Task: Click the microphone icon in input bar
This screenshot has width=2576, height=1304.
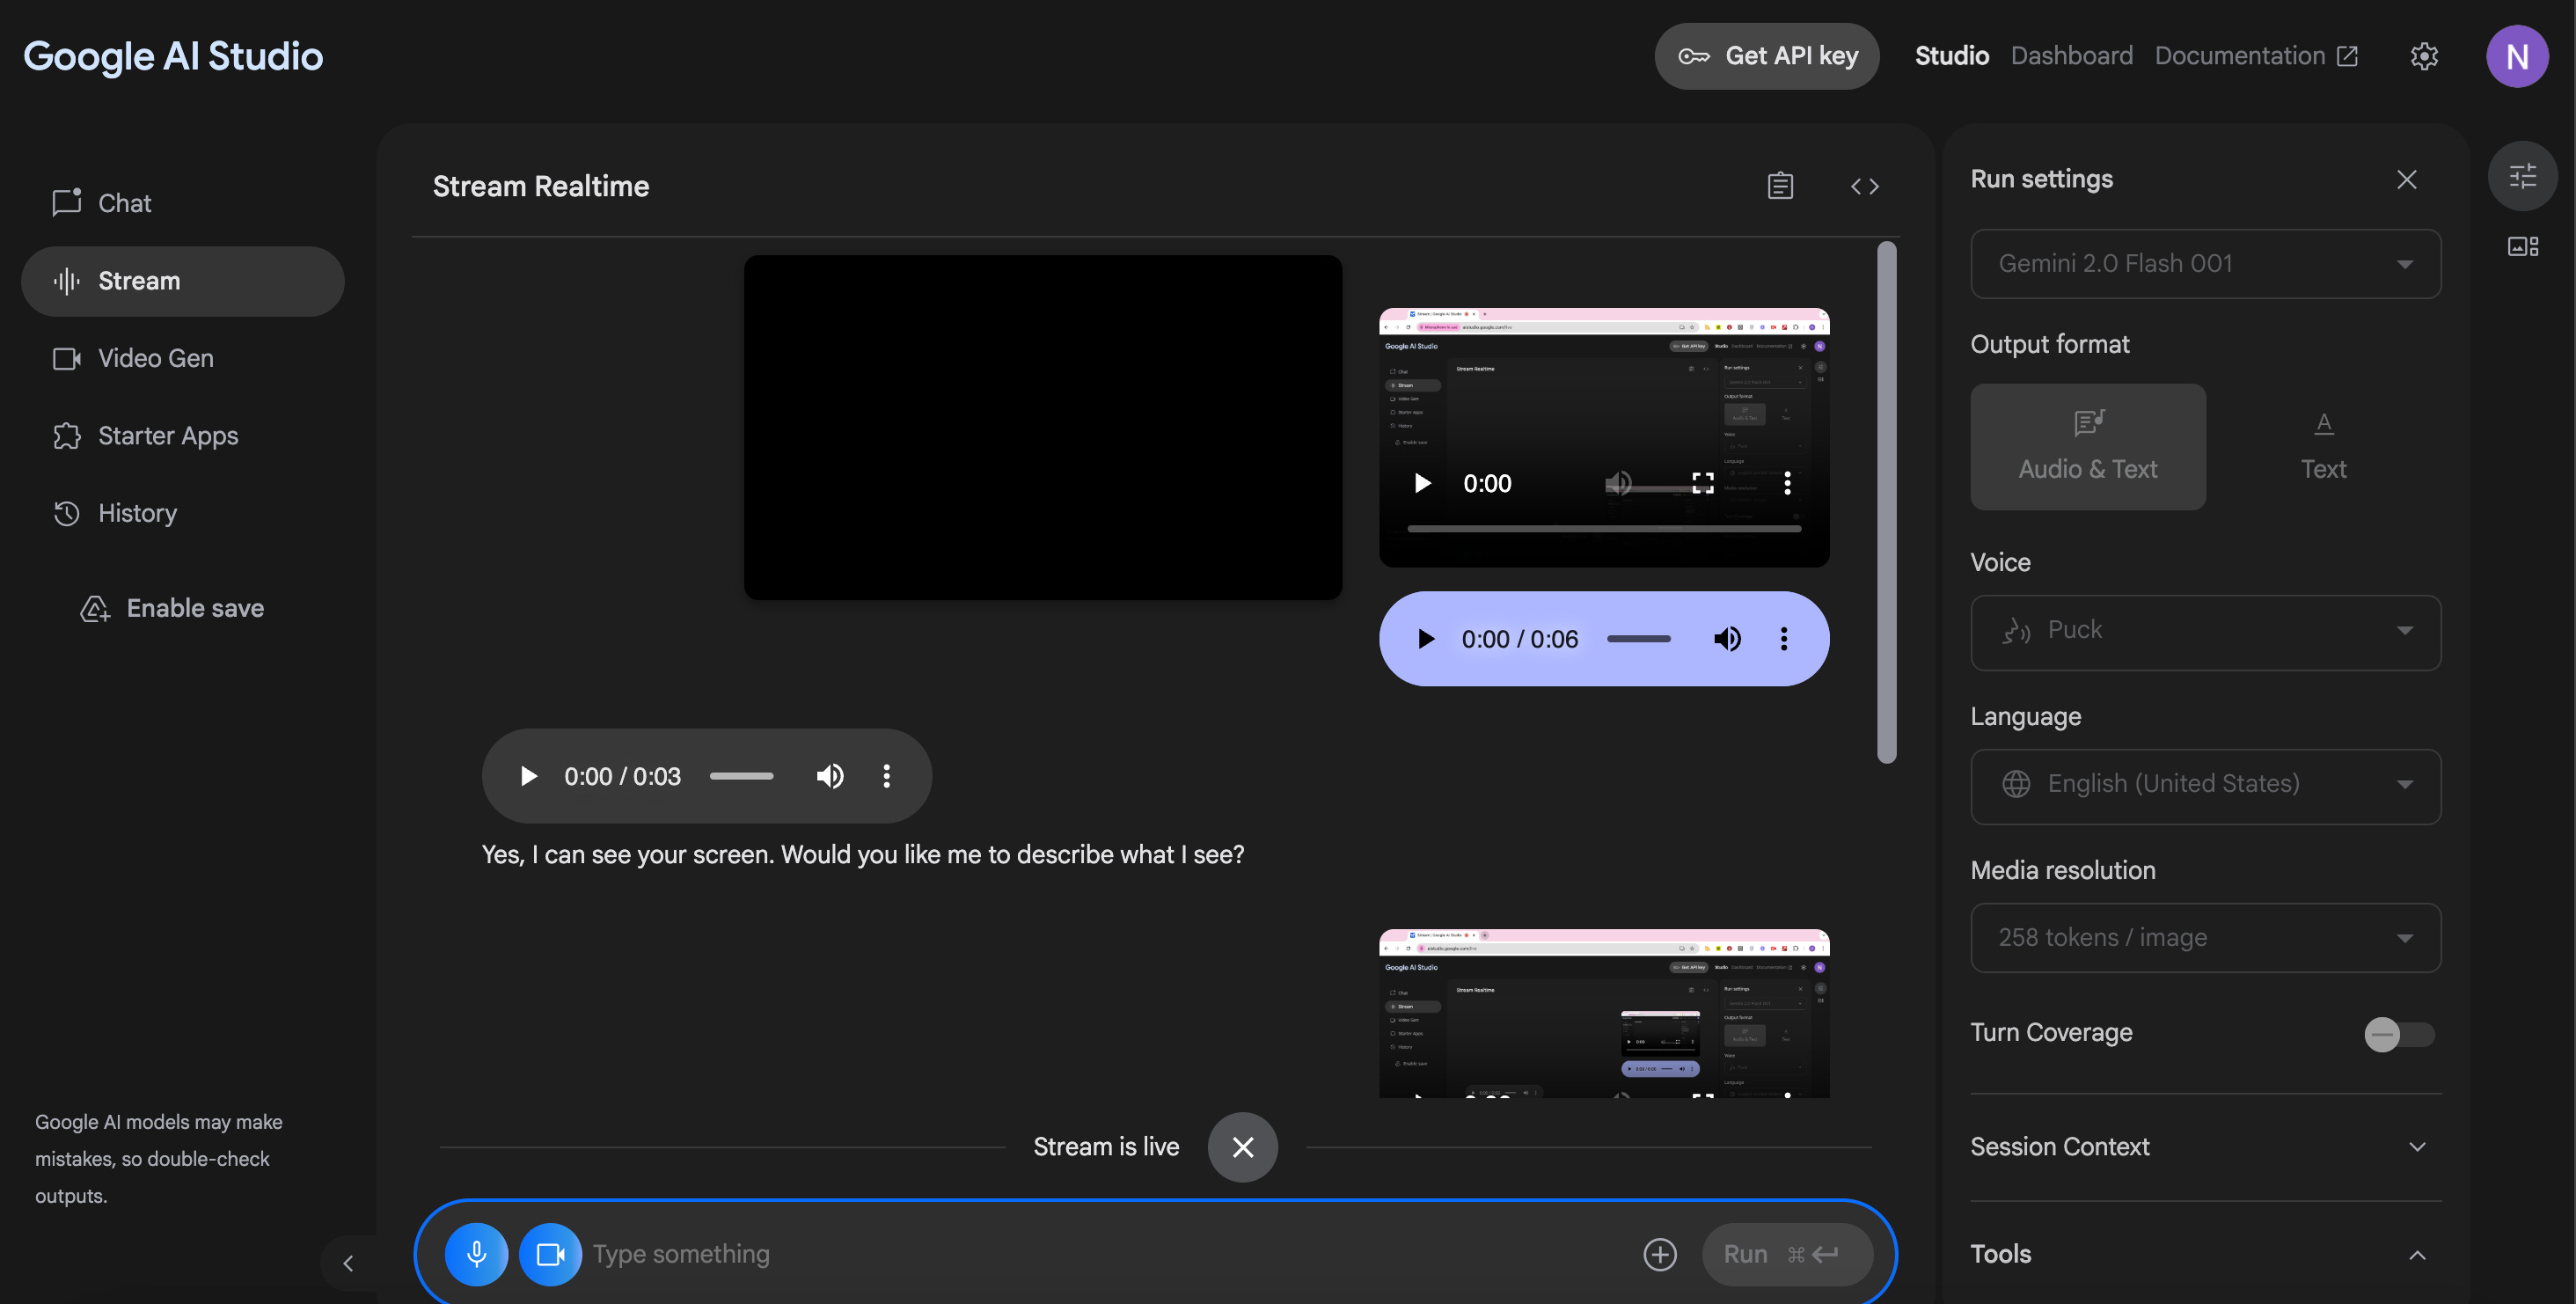Action: (476, 1253)
